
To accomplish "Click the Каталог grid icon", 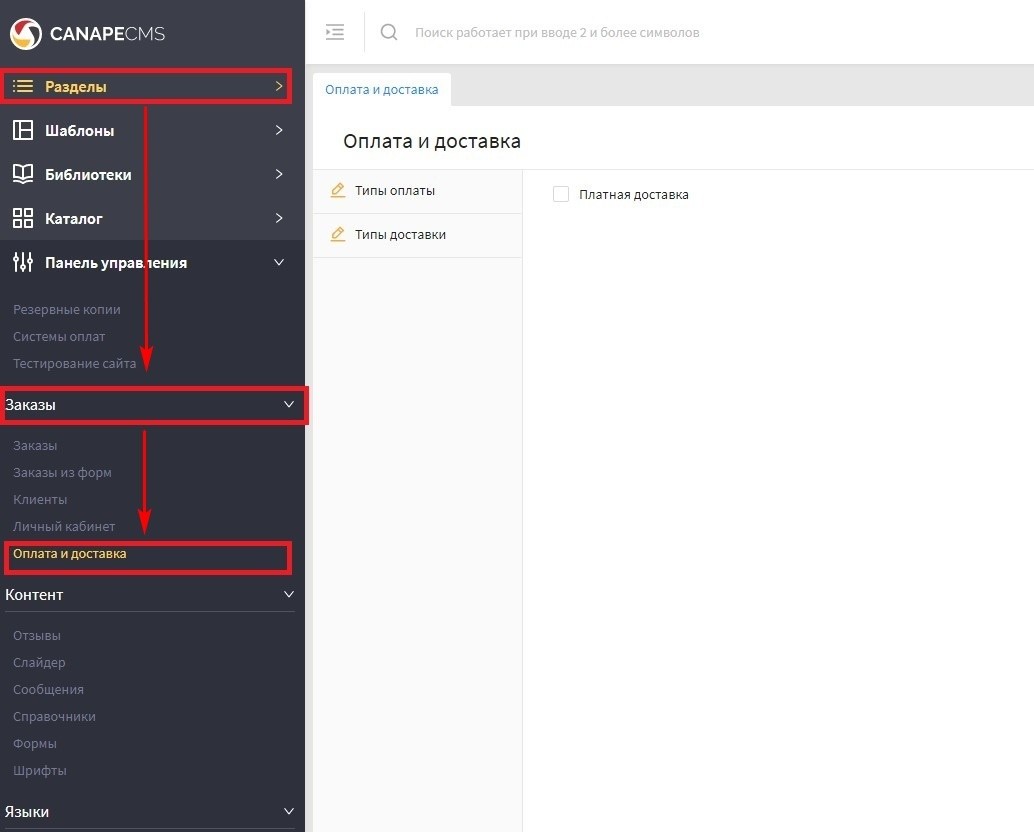I will [23, 218].
